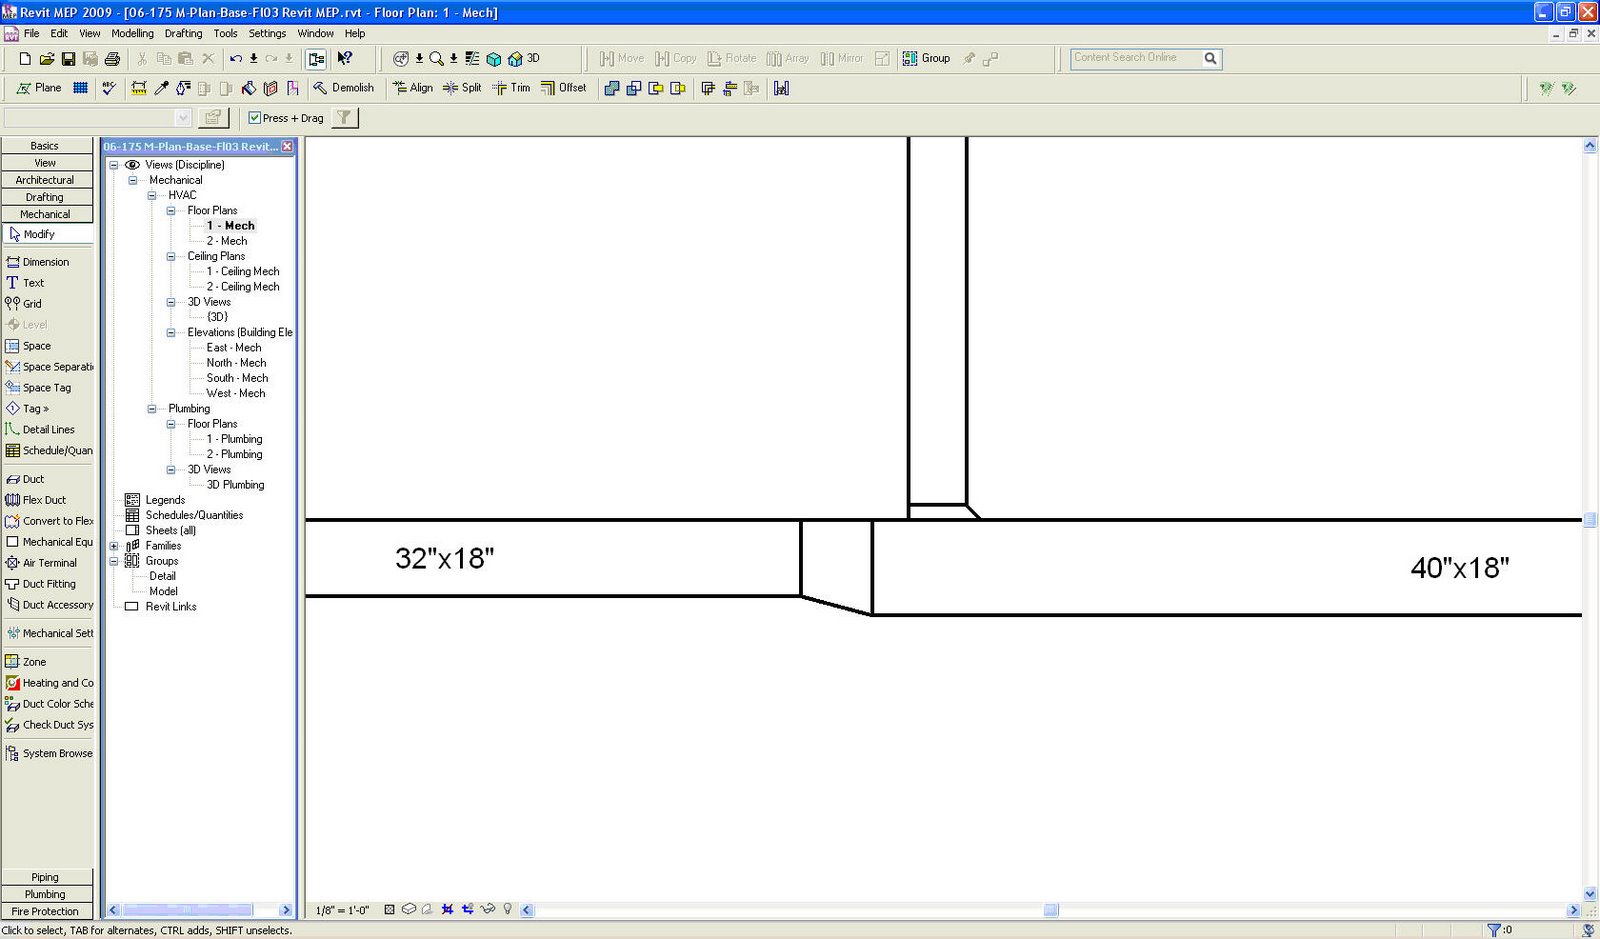1600x939 pixels.
Task: Open the type selector dropdown
Action: [183, 118]
